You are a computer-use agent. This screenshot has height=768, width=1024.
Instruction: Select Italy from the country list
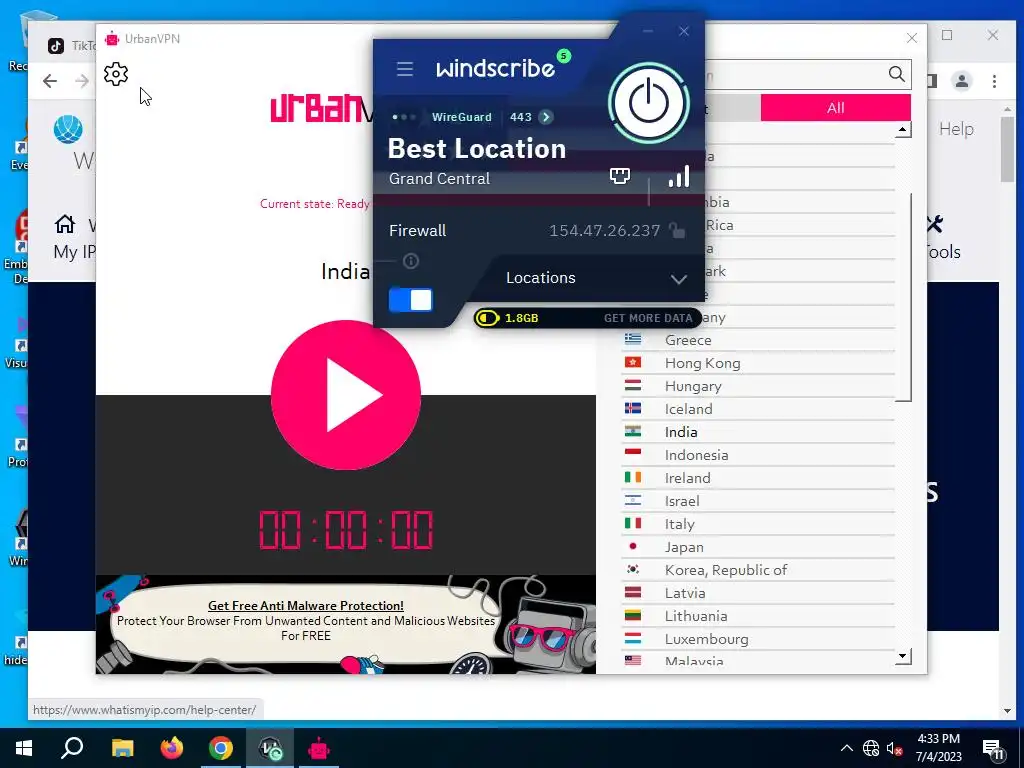point(758,524)
